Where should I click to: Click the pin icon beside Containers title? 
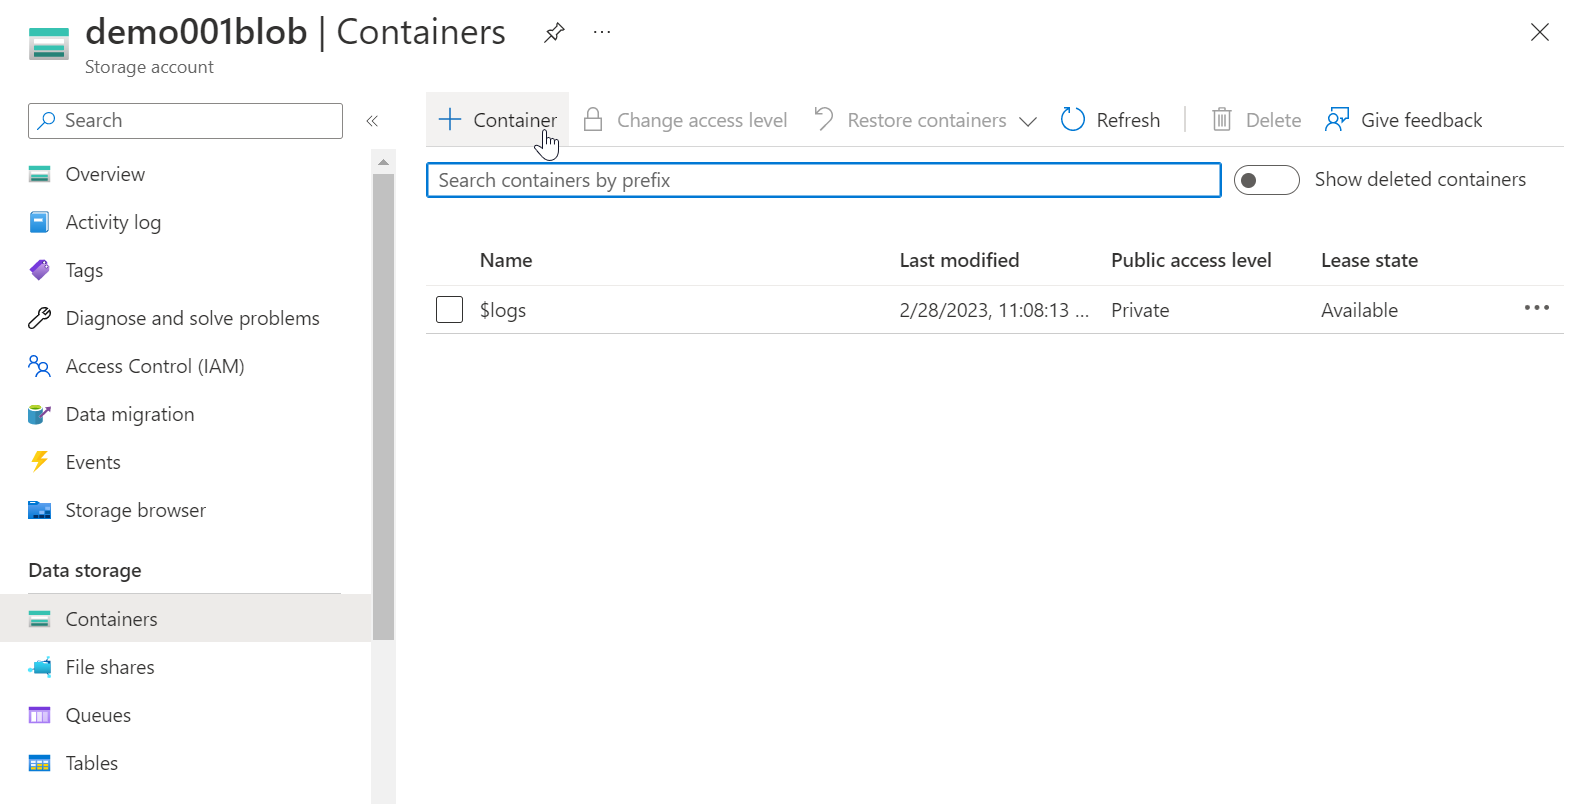coord(554,33)
